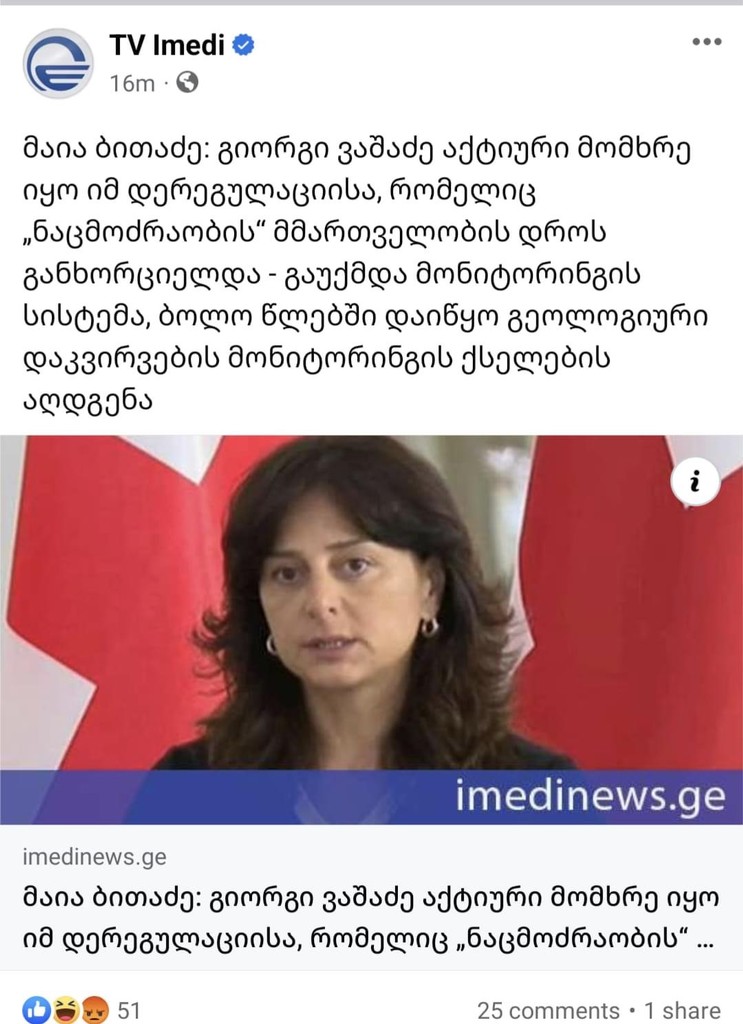Click the Like reaction icon
Image resolution: width=743 pixels, height=1024 pixels.
pos(37,1010)
